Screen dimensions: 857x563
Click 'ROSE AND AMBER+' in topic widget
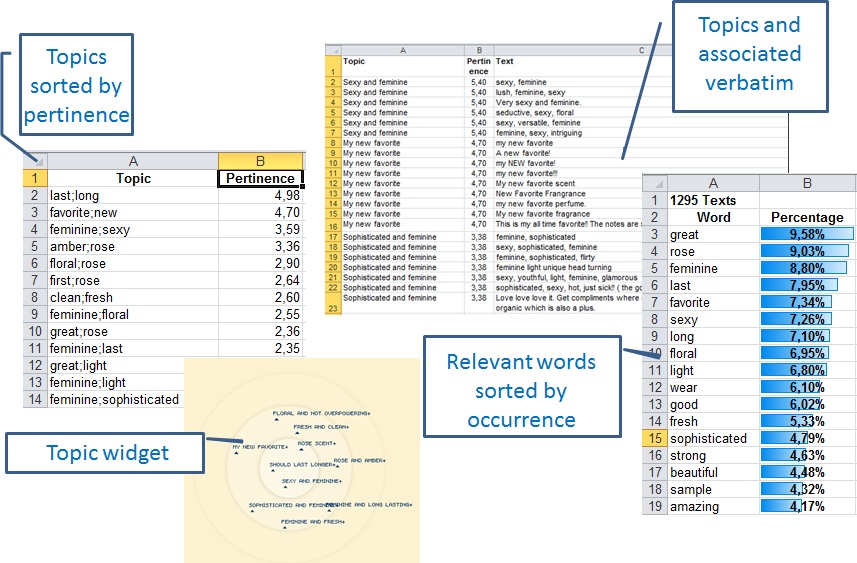tap(359, 461)
